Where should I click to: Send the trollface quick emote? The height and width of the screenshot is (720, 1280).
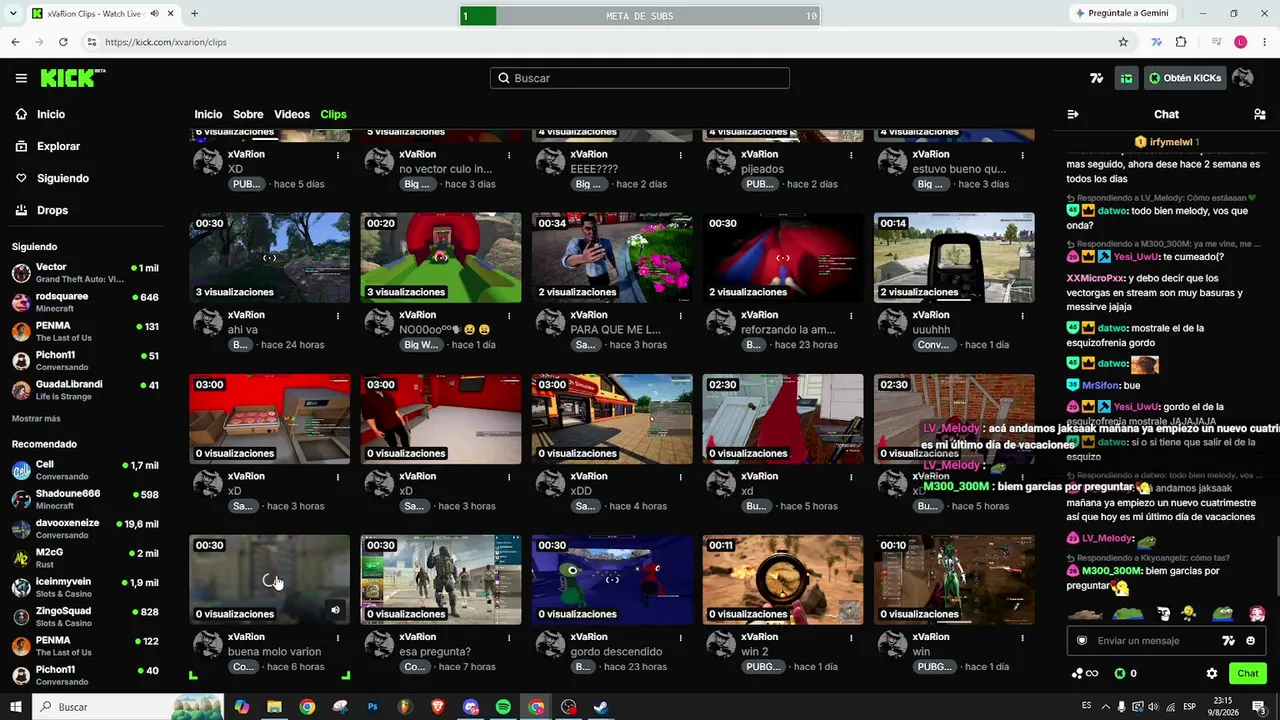pos(1163,613)
